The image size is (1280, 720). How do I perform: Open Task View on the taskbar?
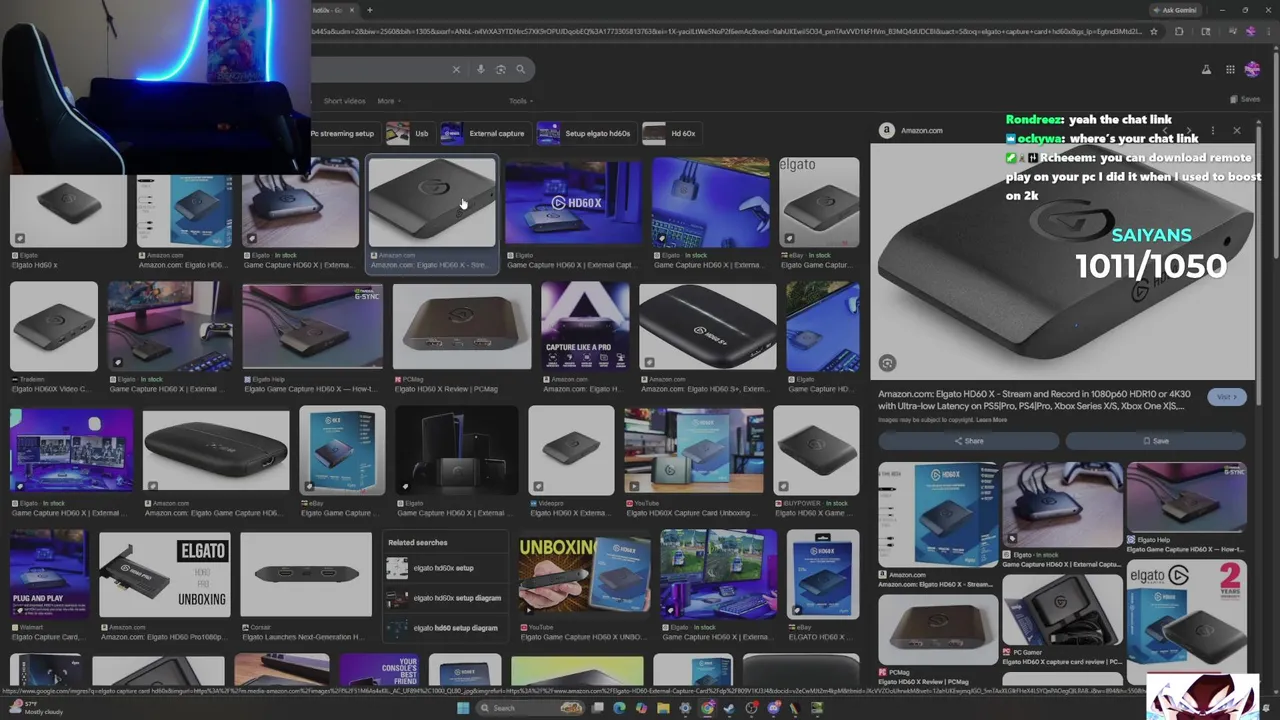click(x=597, y=708)
